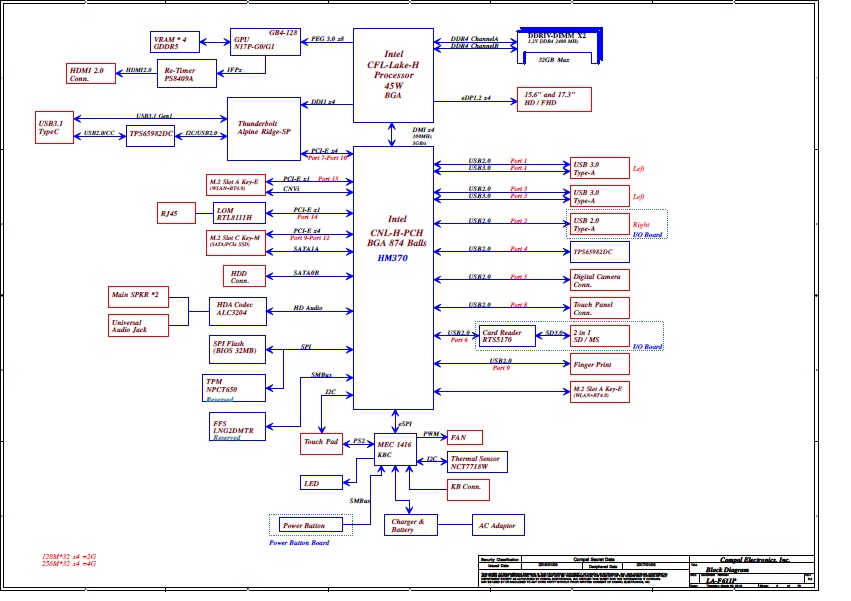Viewport: 851px width, 601px height.
Task: Click the 128M*32 x4 =2G note
Action: (x=69, y=556)
